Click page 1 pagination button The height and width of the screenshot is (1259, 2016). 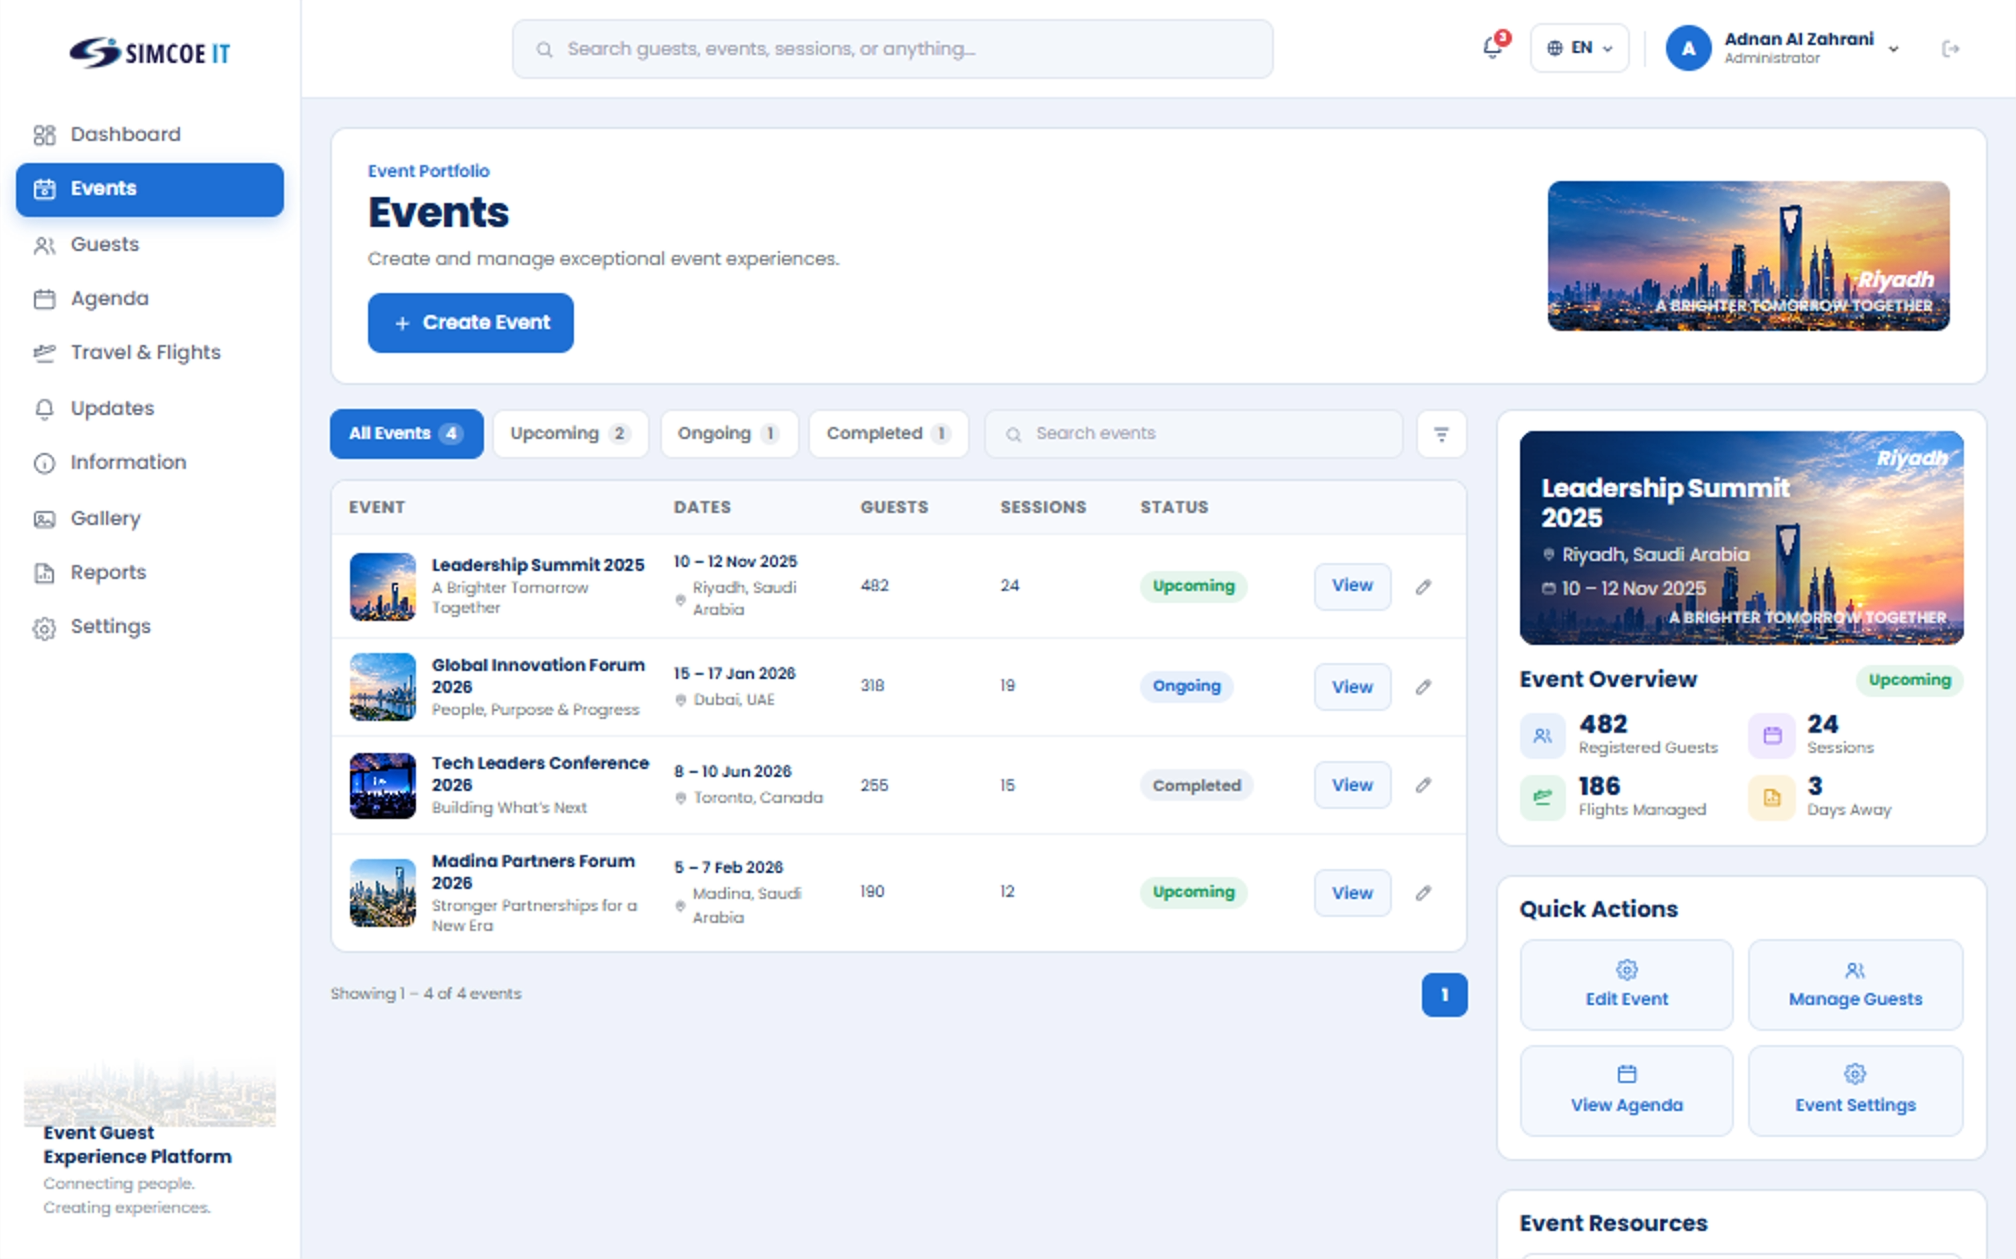[1444, 995]
